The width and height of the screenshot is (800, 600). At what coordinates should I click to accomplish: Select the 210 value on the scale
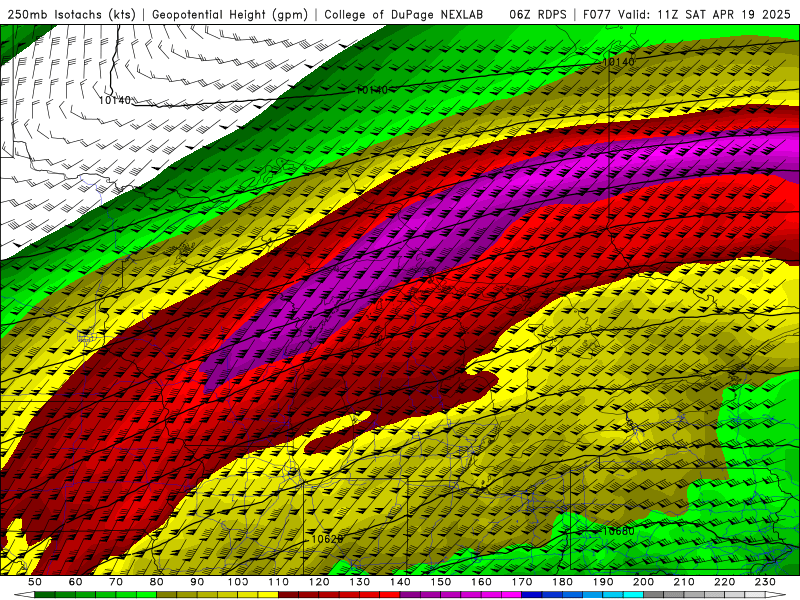[684, 582]
